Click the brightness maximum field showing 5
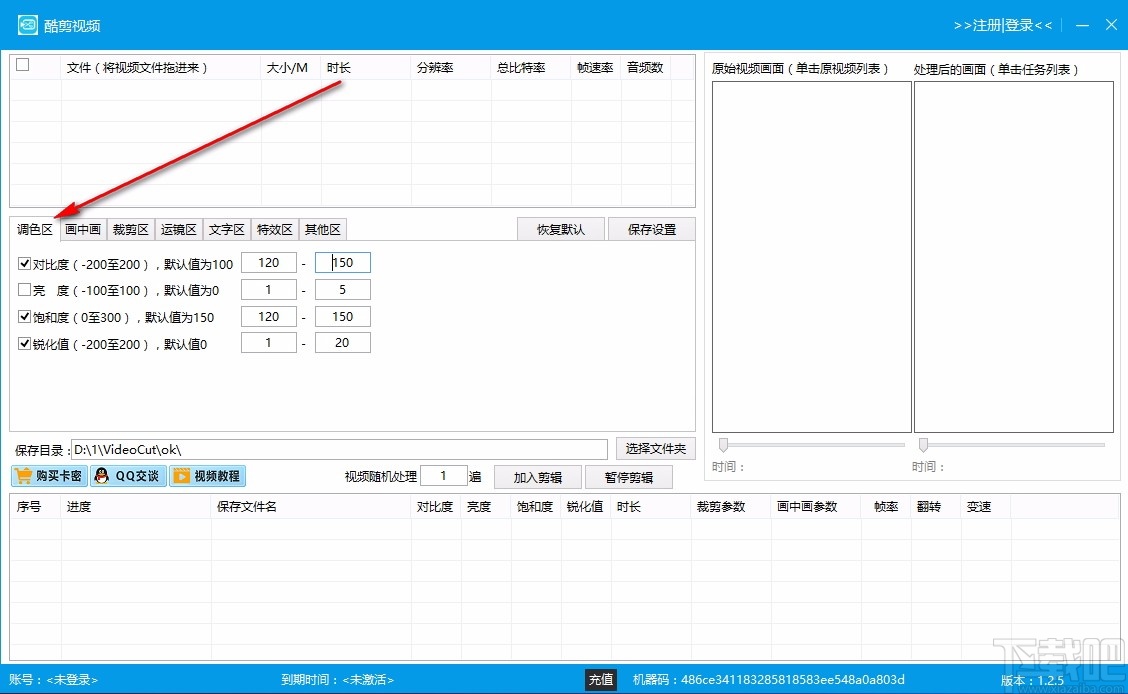 pyautogui.click(x=342, y=290)
